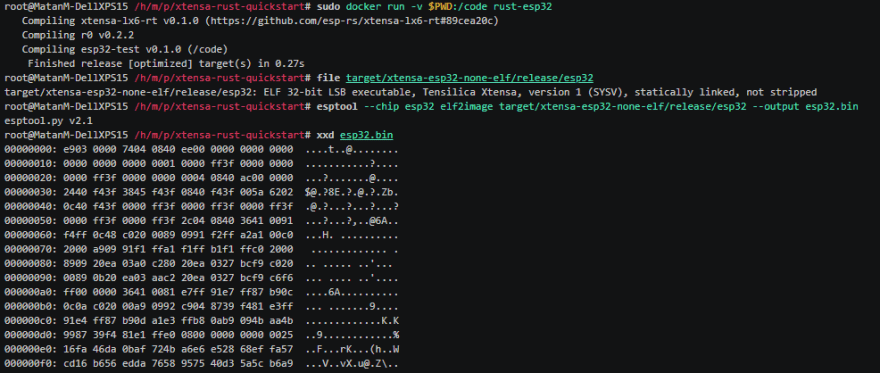Image resolution: width=880 pixels, height=373 pixels.
Task: Select the 'Compiling esp32-test v0.1.0 (/code)' line
Action: coord(125,49)
